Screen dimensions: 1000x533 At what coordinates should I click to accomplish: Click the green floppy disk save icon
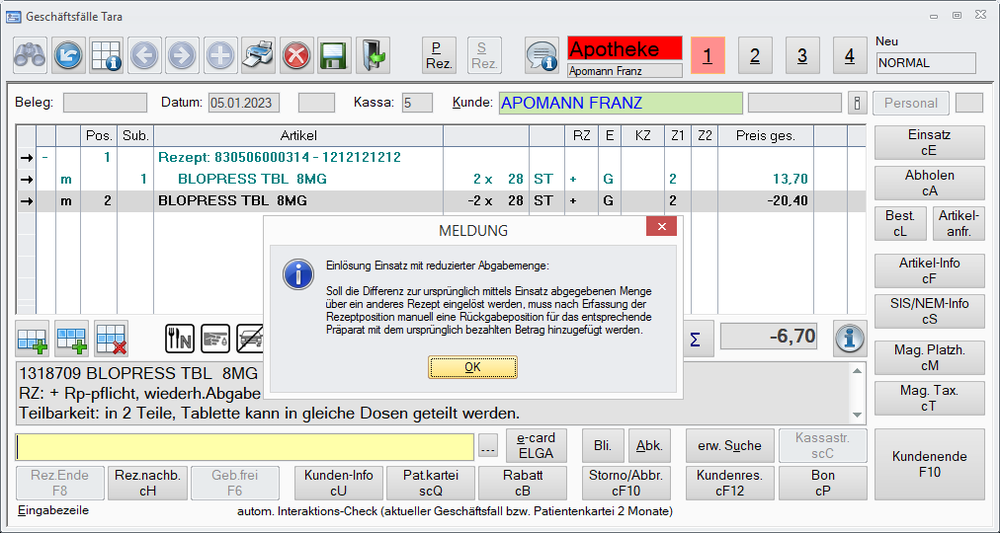coord(333,54)
